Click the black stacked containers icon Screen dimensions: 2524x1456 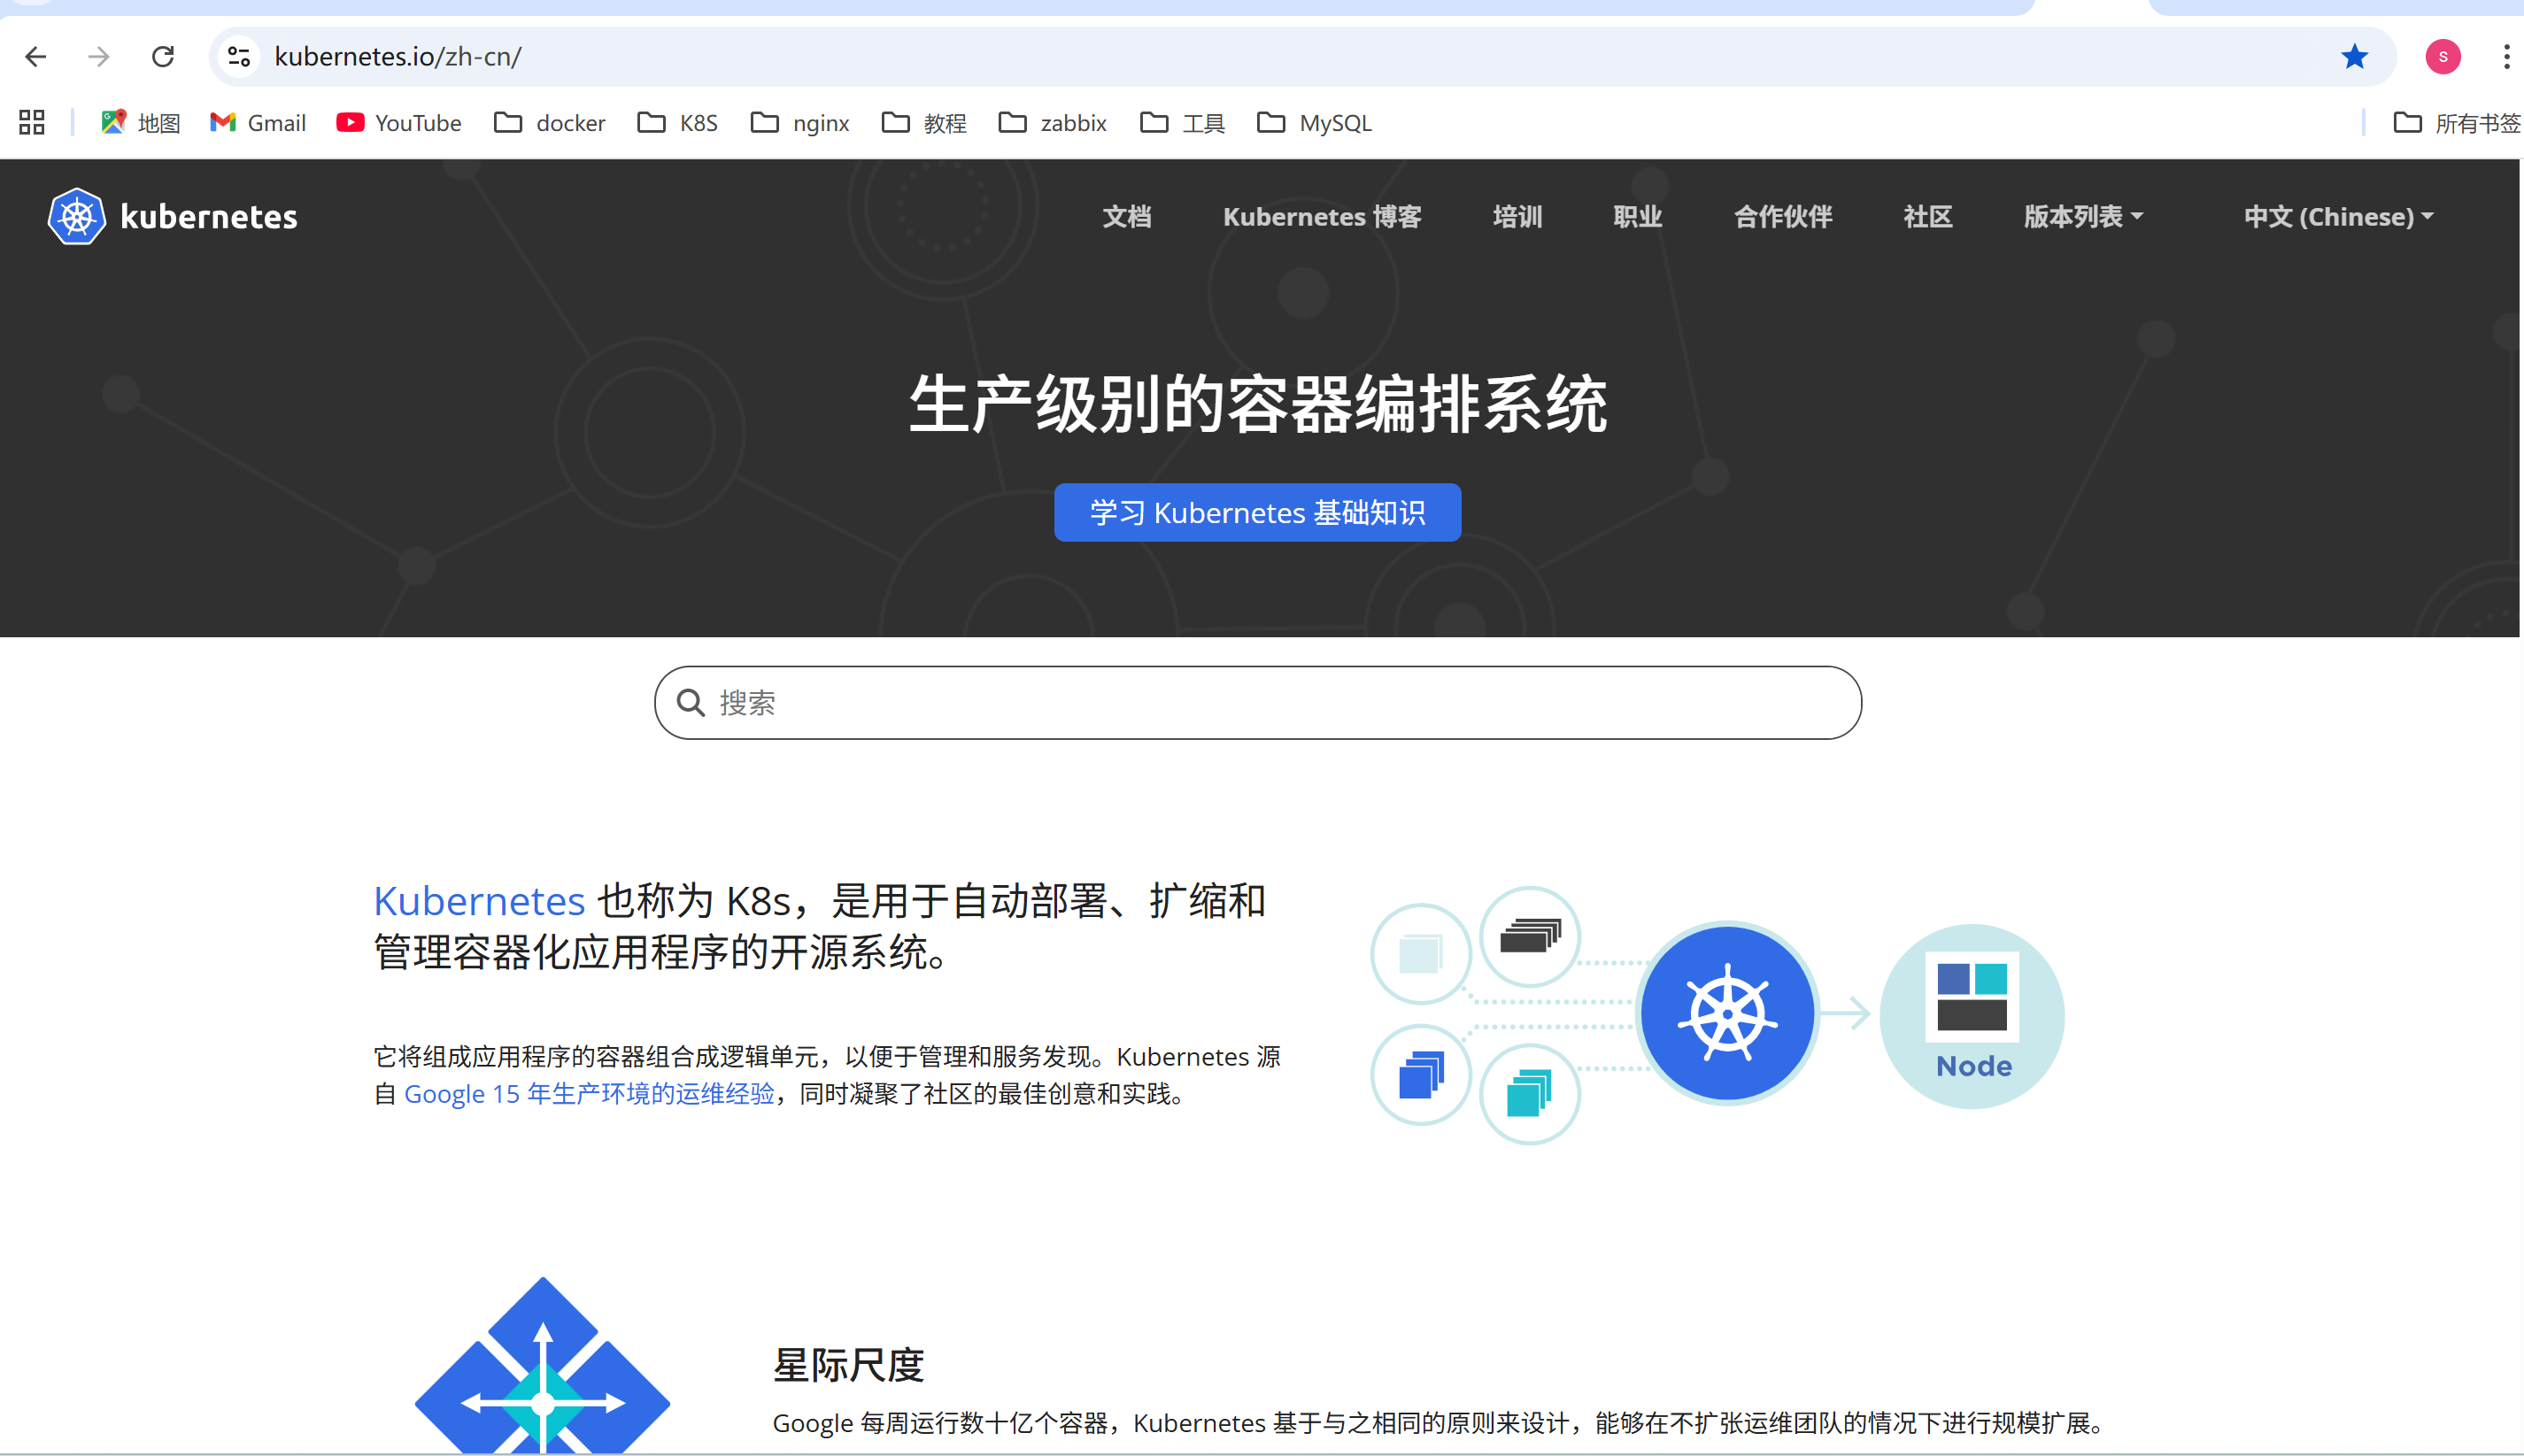pyautogui.click(x=1530, y=937)
